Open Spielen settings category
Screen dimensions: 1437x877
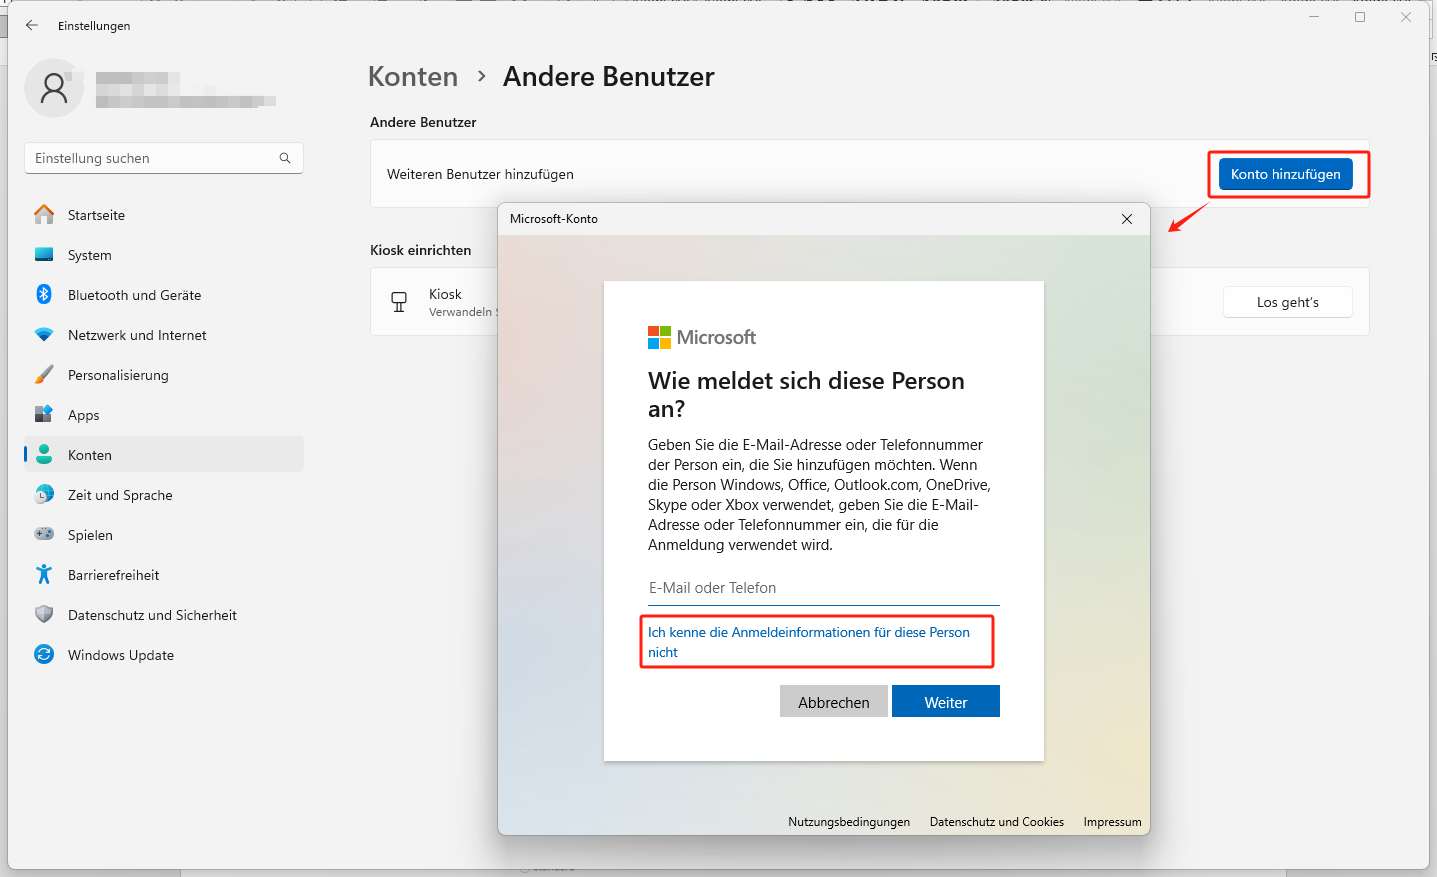click(164, 535)
